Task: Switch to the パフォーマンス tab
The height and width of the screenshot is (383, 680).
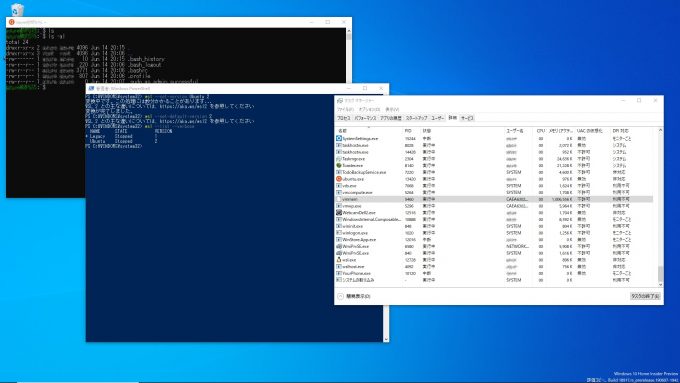Action: 365,118
